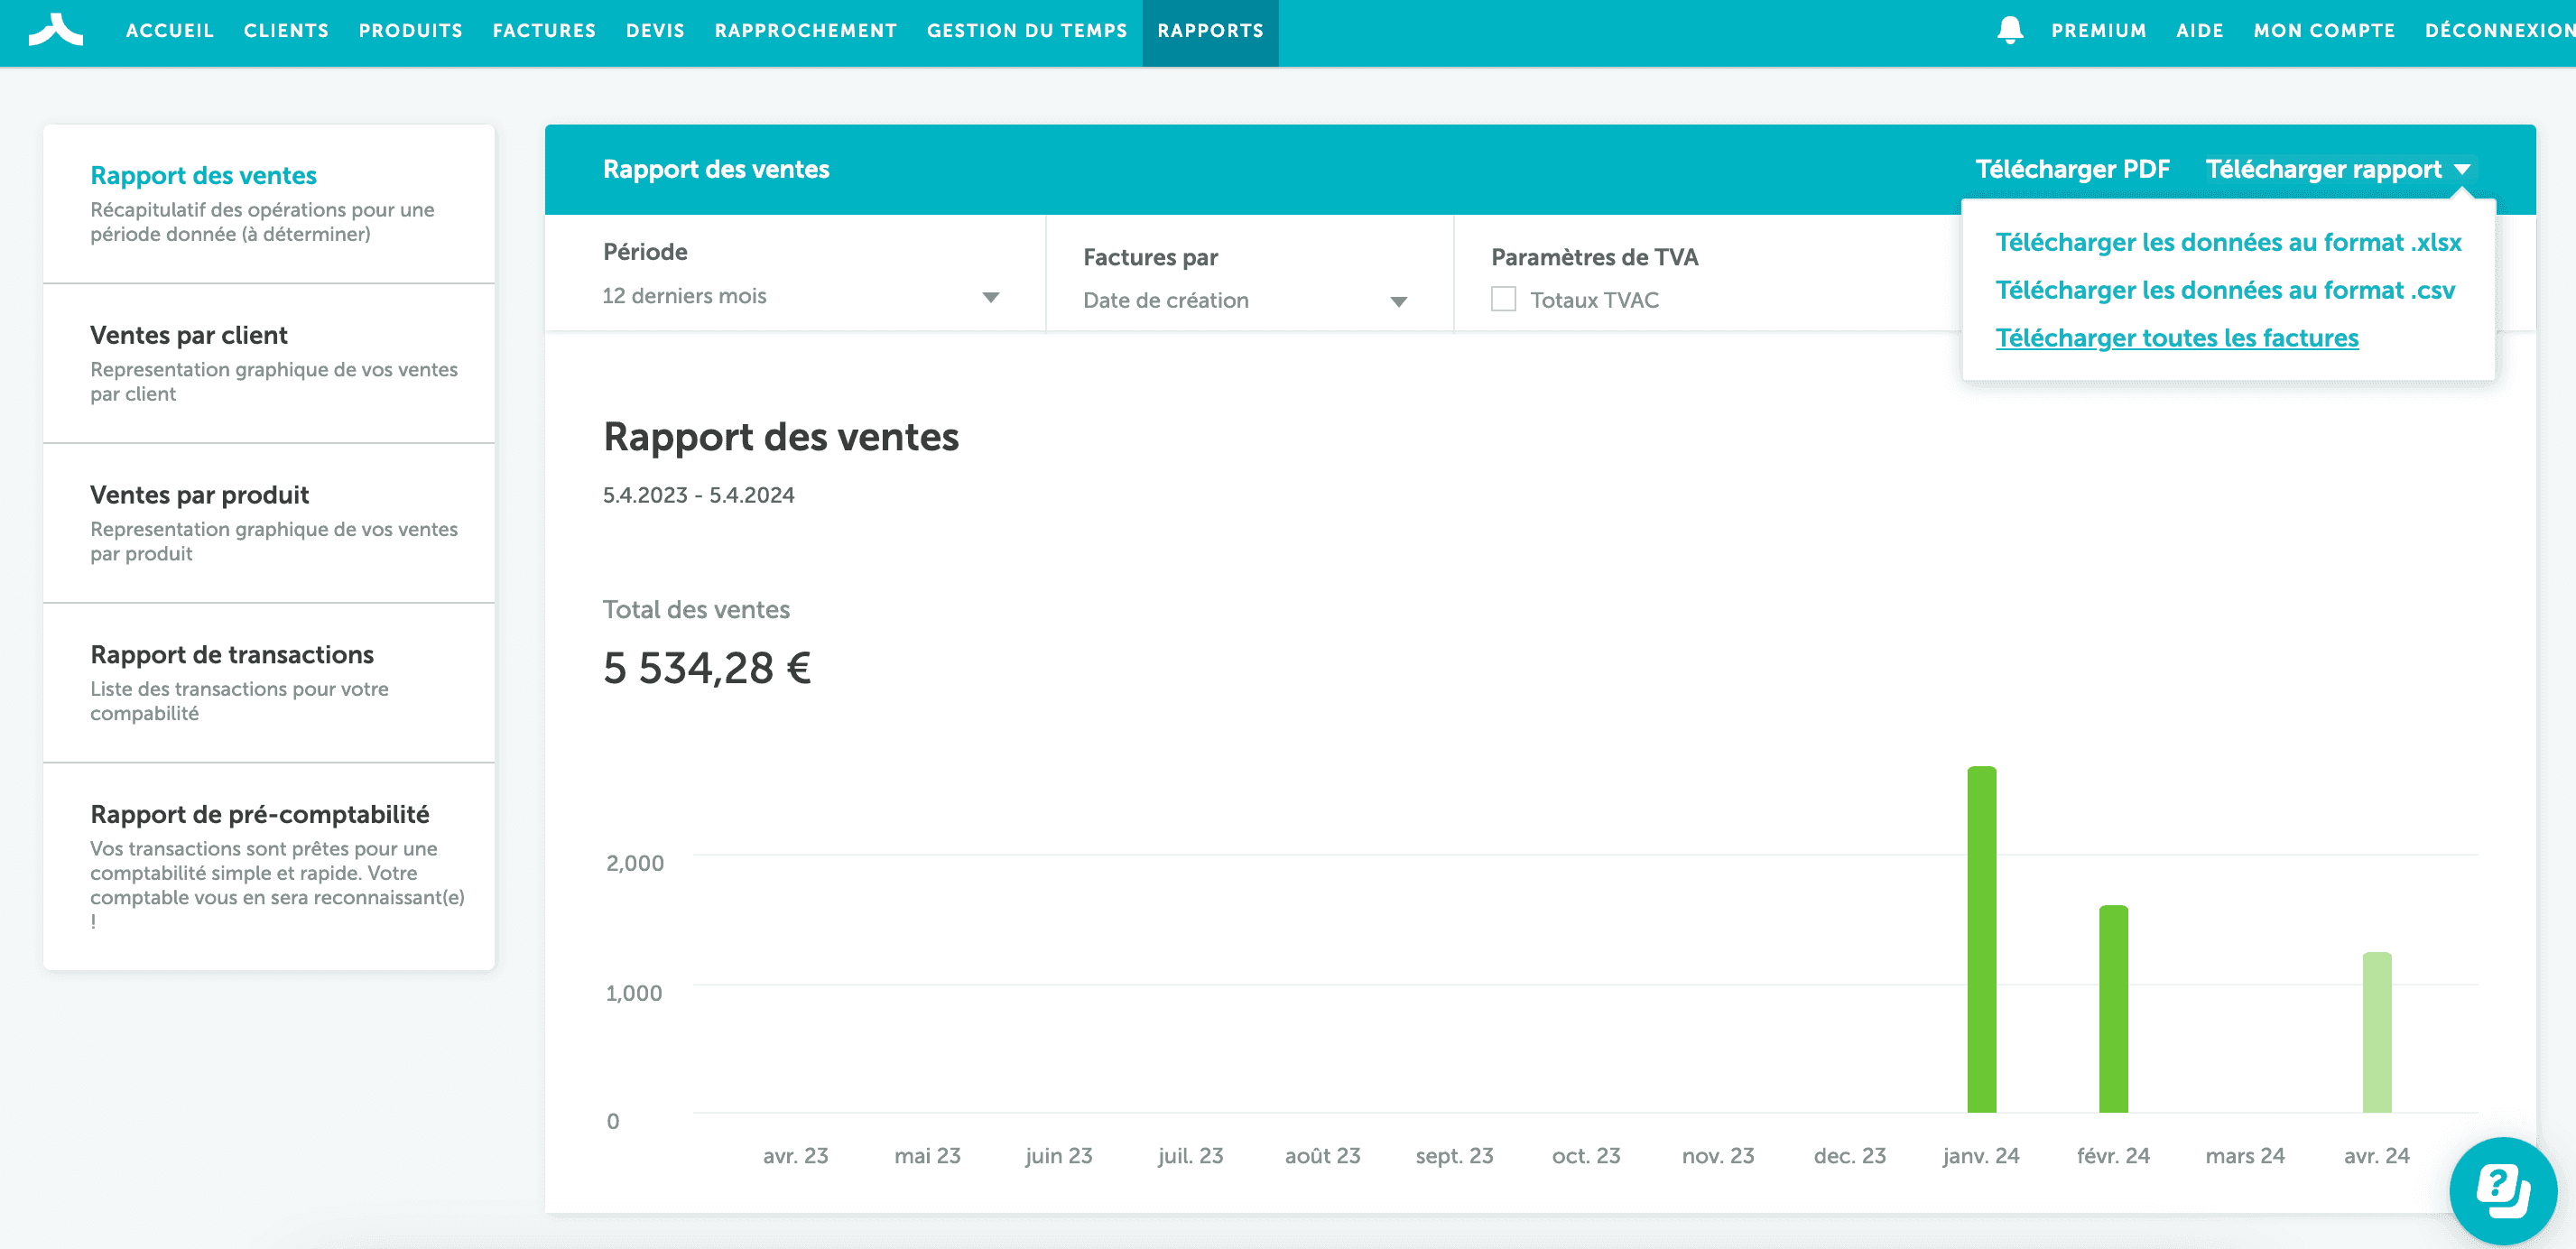2576x1249 pixels.
Task: Go to the Gestion du temps menu
Action: pos(1026,31)
